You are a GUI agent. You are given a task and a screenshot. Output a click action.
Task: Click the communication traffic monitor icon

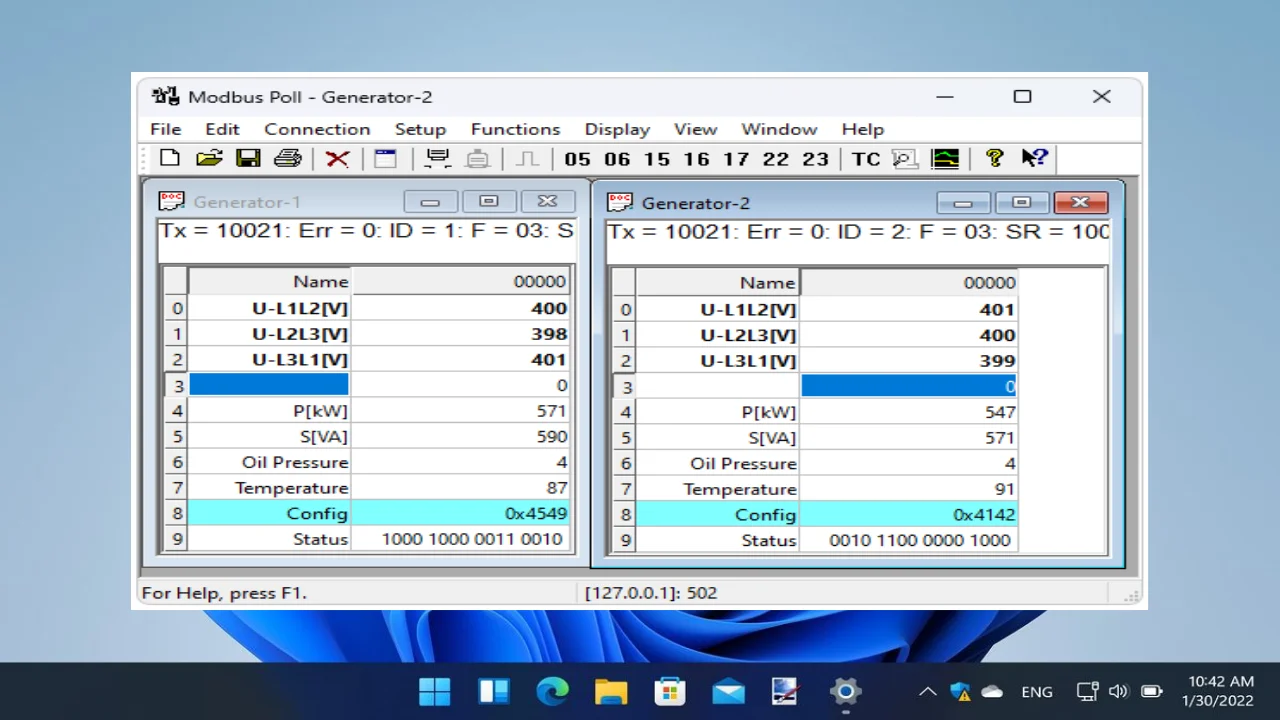905,158
